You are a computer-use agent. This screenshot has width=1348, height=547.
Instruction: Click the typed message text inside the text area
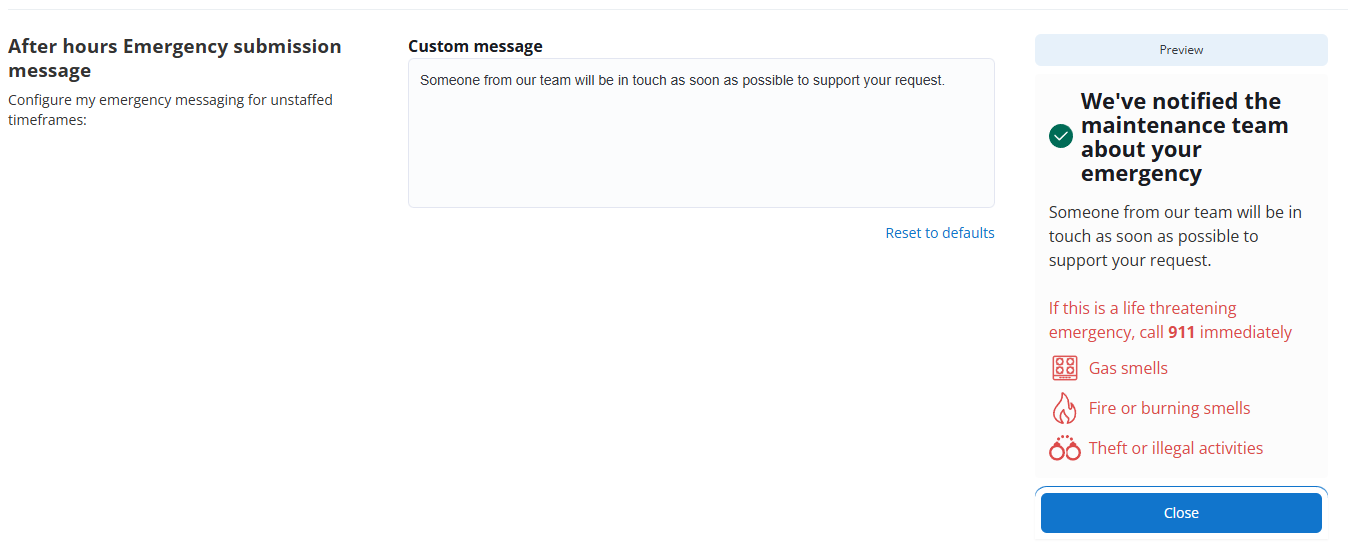pos(681,80)
